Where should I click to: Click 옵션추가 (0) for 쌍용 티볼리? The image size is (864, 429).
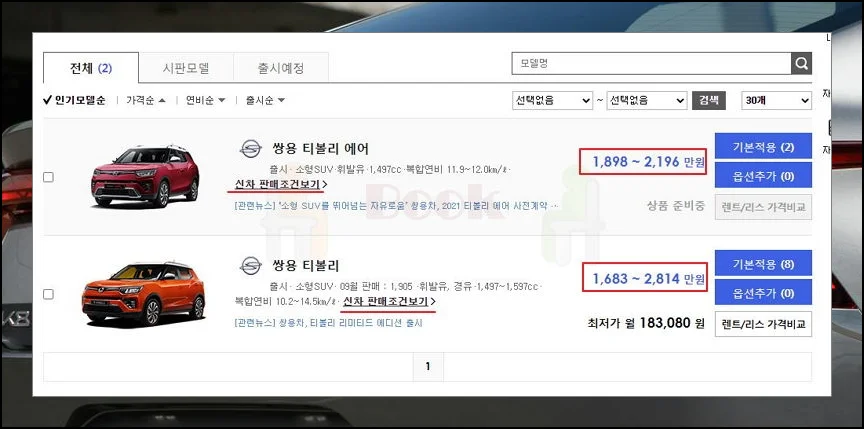coord(763,292)
